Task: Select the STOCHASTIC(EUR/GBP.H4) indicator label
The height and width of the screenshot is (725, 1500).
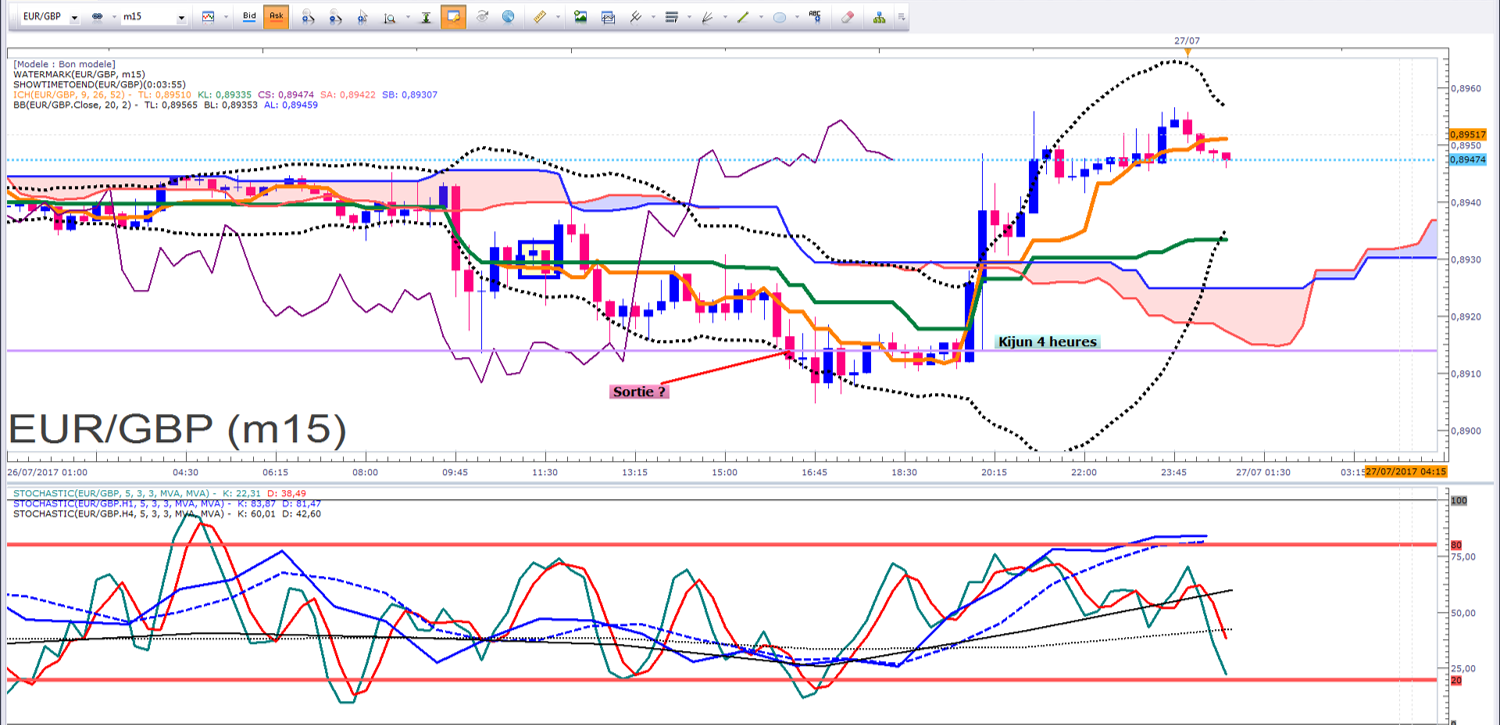Action: (x=119, y=514)
